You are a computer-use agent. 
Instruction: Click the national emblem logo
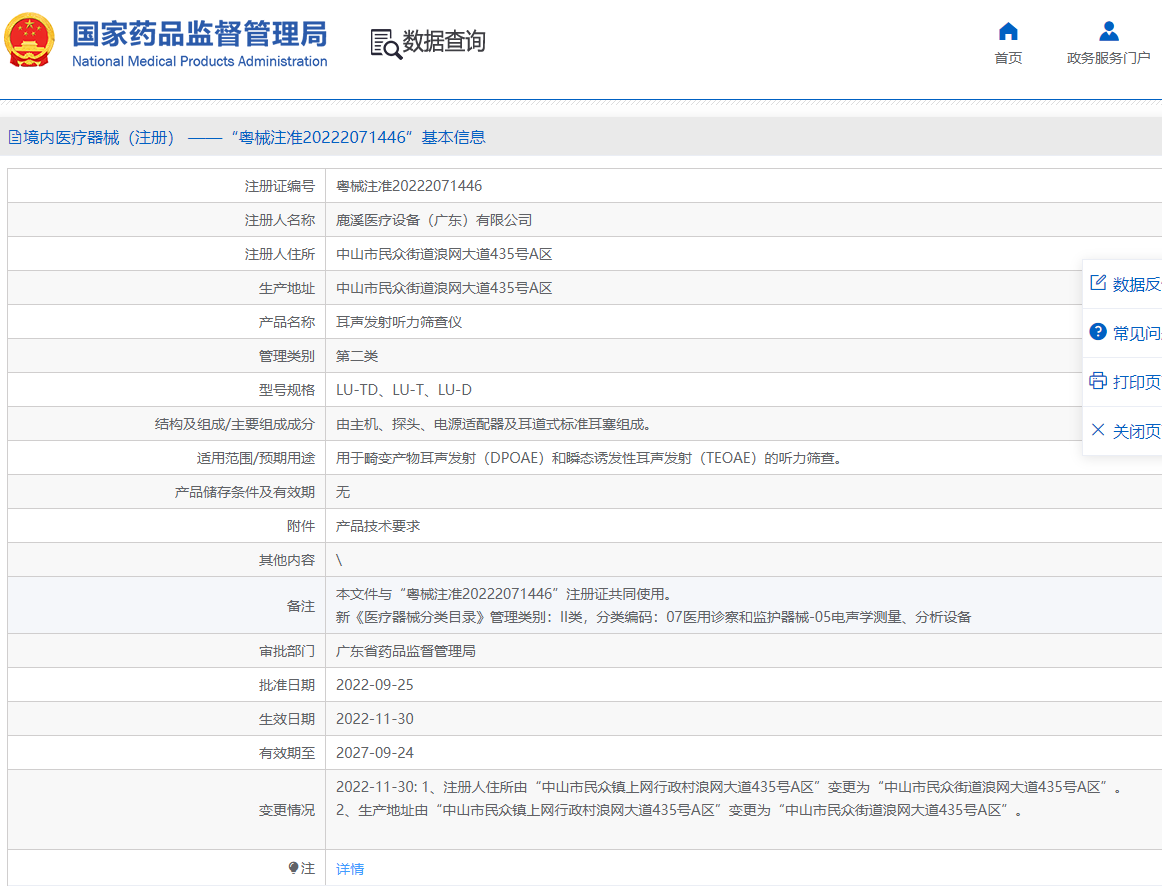coord(30,41)
